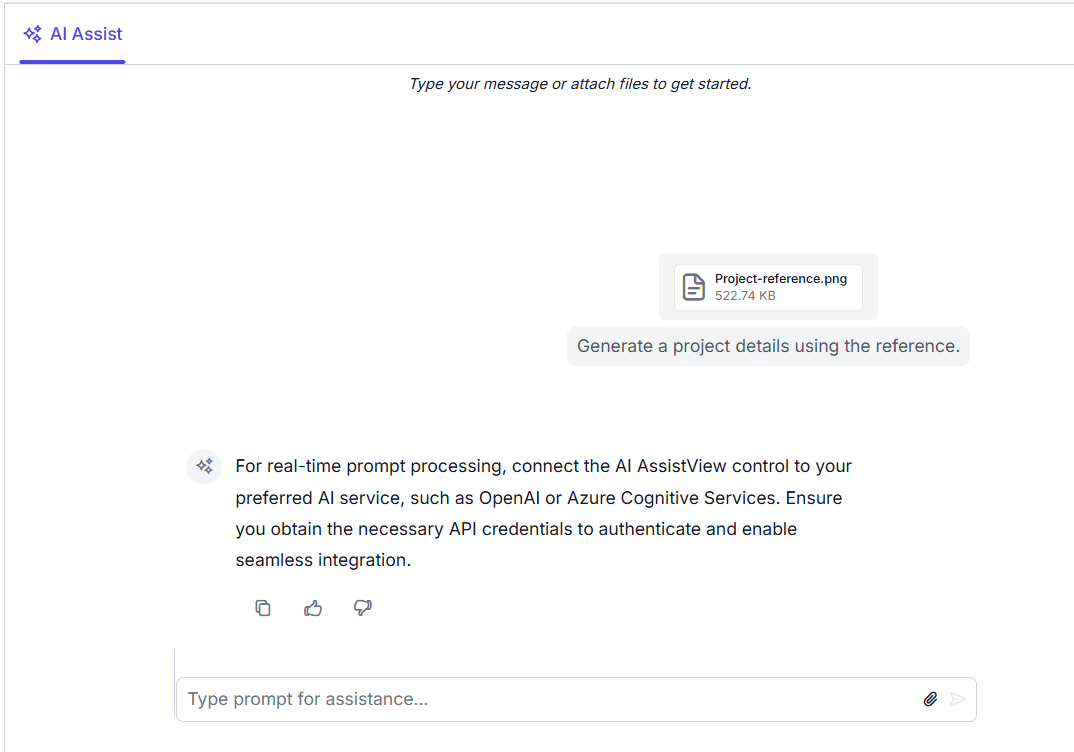Image resolution: width=1074 pixels, height=752 pixels.
Task: Select the 'Generate a project details' message bubble
Action: (x=768, y=346)
